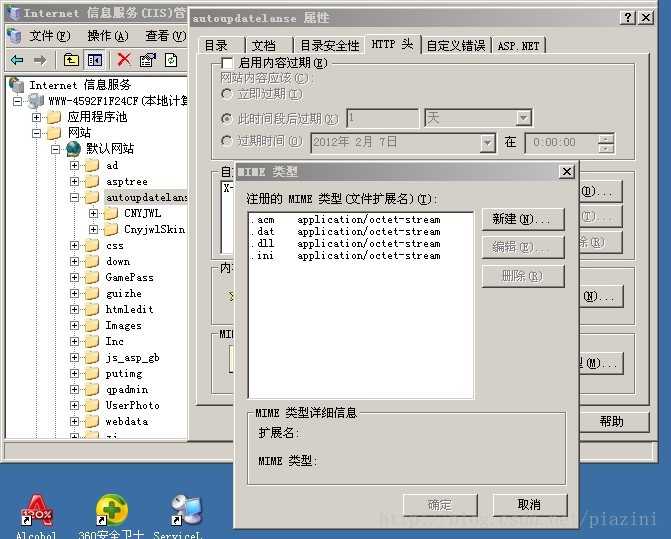Toggle the console tree show/hide icon
Viewport: 671px width, 539px height.
95,60
